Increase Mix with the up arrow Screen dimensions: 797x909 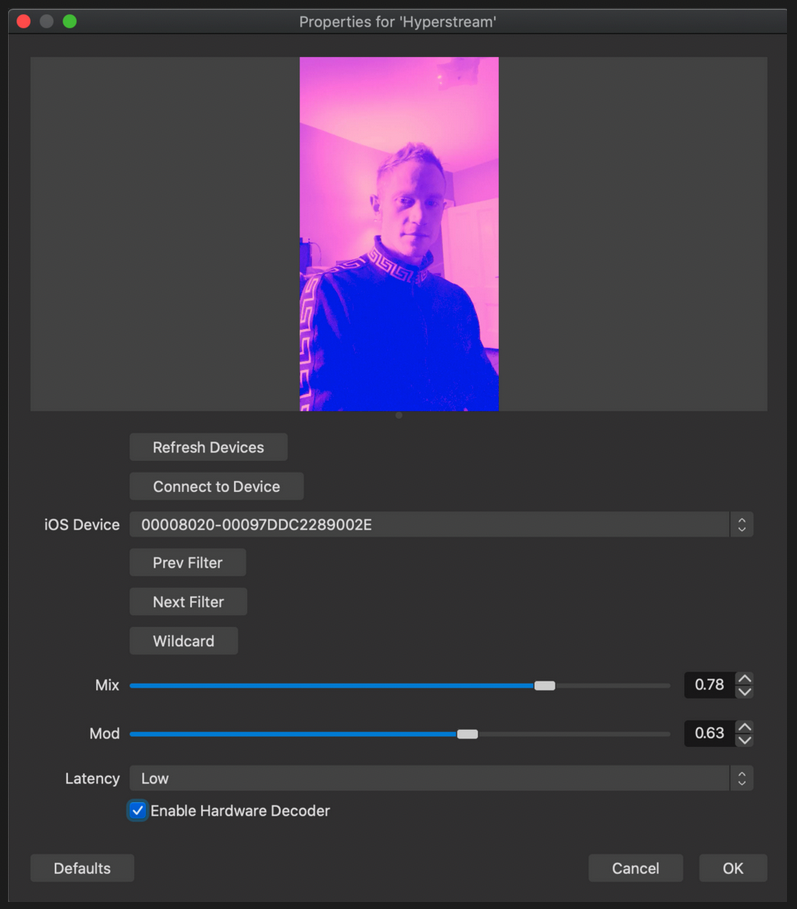(x=744, y=679)
